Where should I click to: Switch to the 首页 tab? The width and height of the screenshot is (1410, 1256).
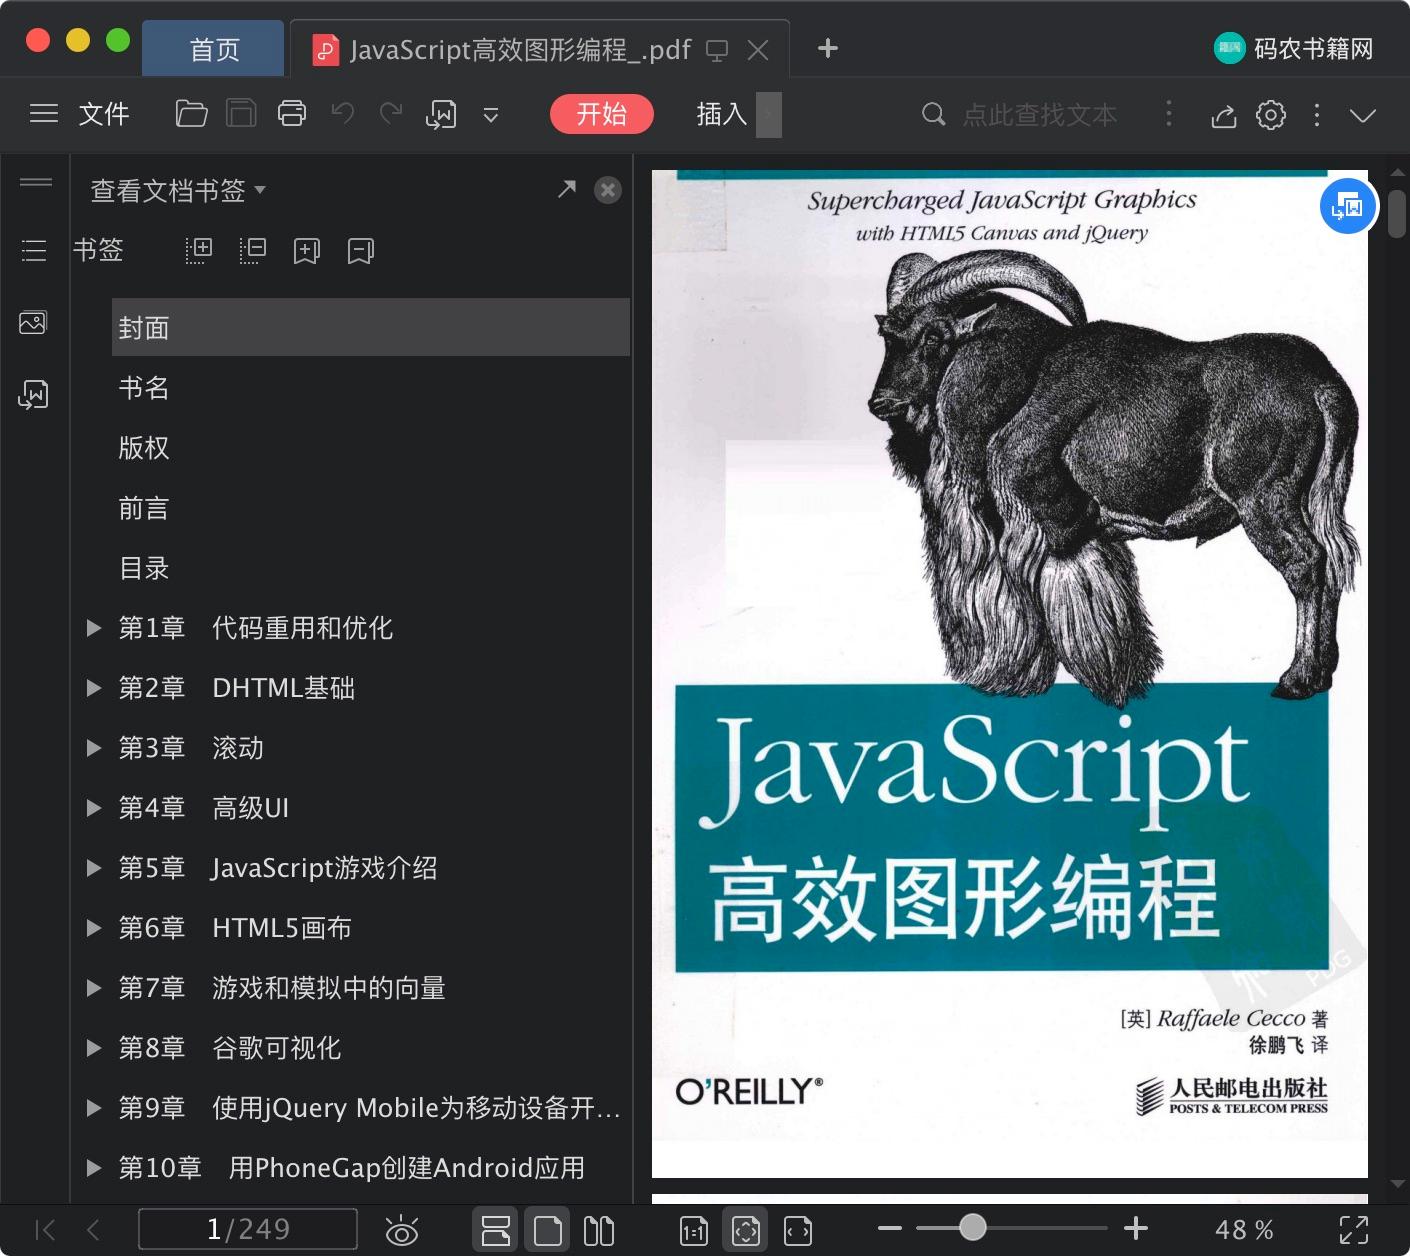(x=214, y=49)
